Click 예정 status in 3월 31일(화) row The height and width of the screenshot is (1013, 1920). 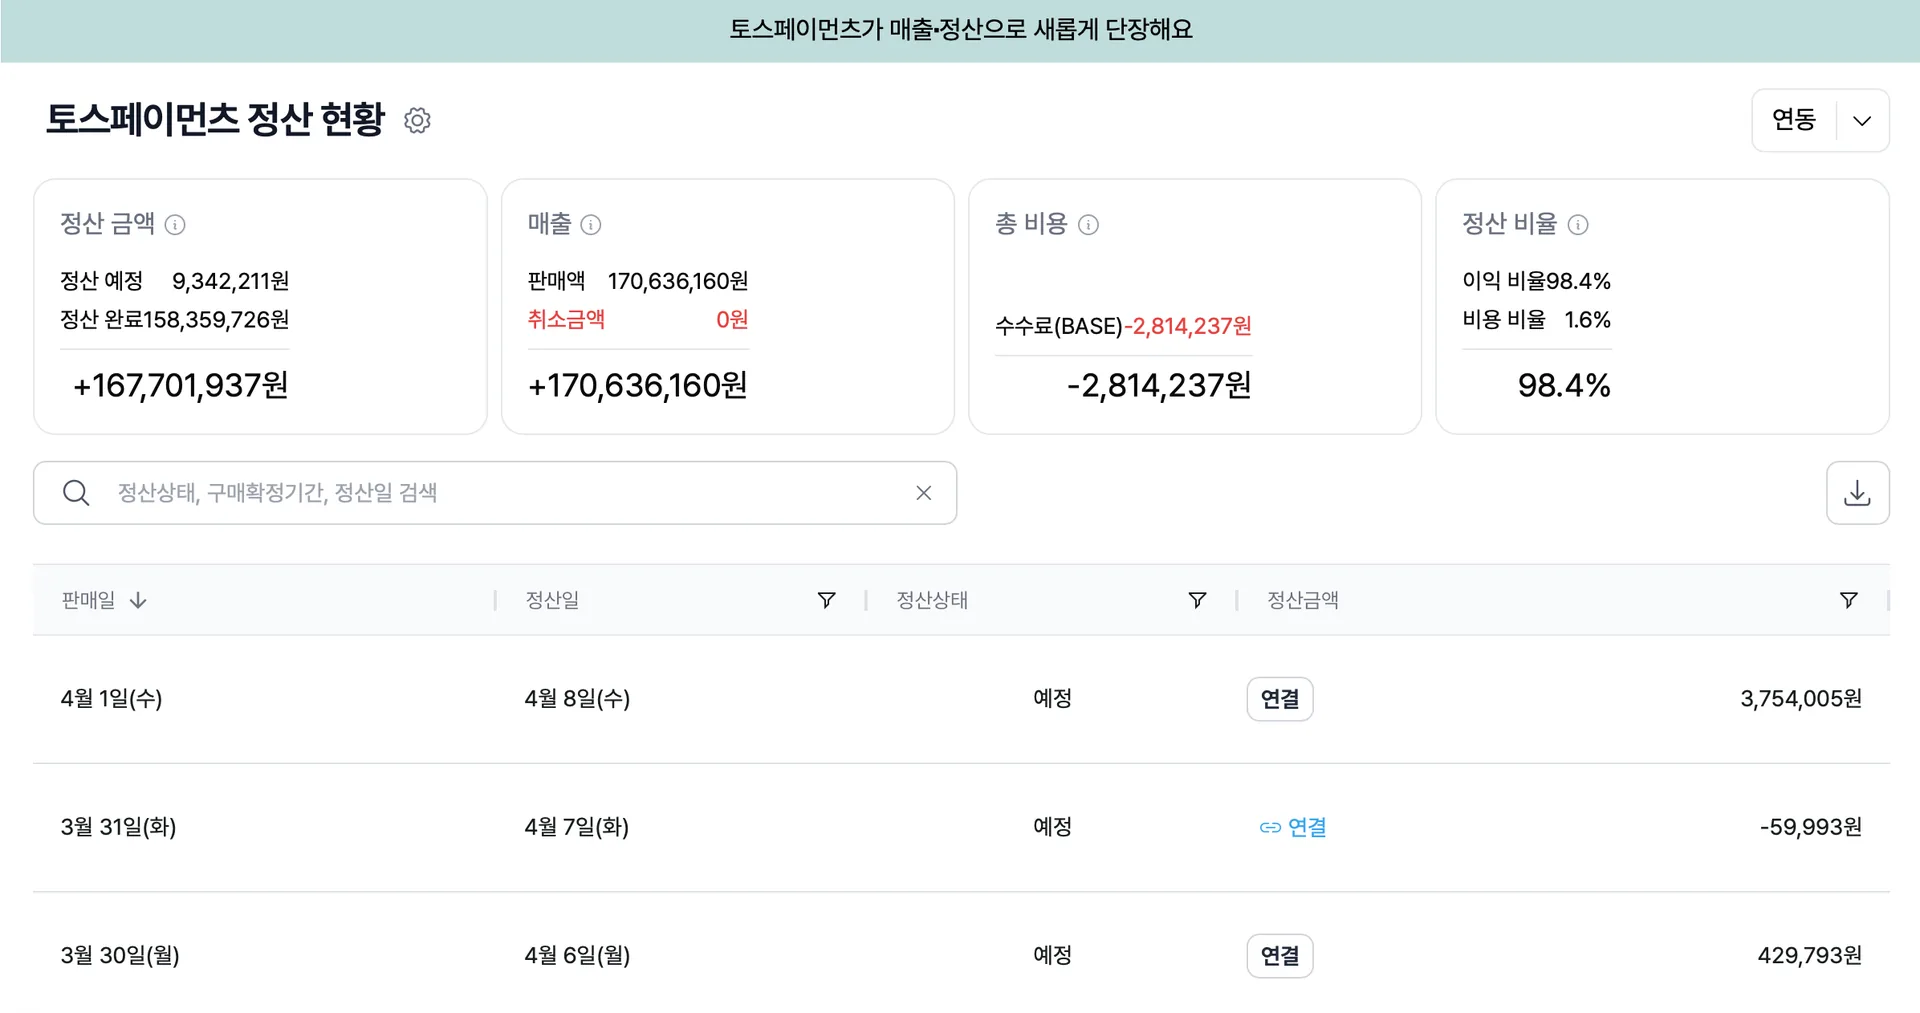1052,827
